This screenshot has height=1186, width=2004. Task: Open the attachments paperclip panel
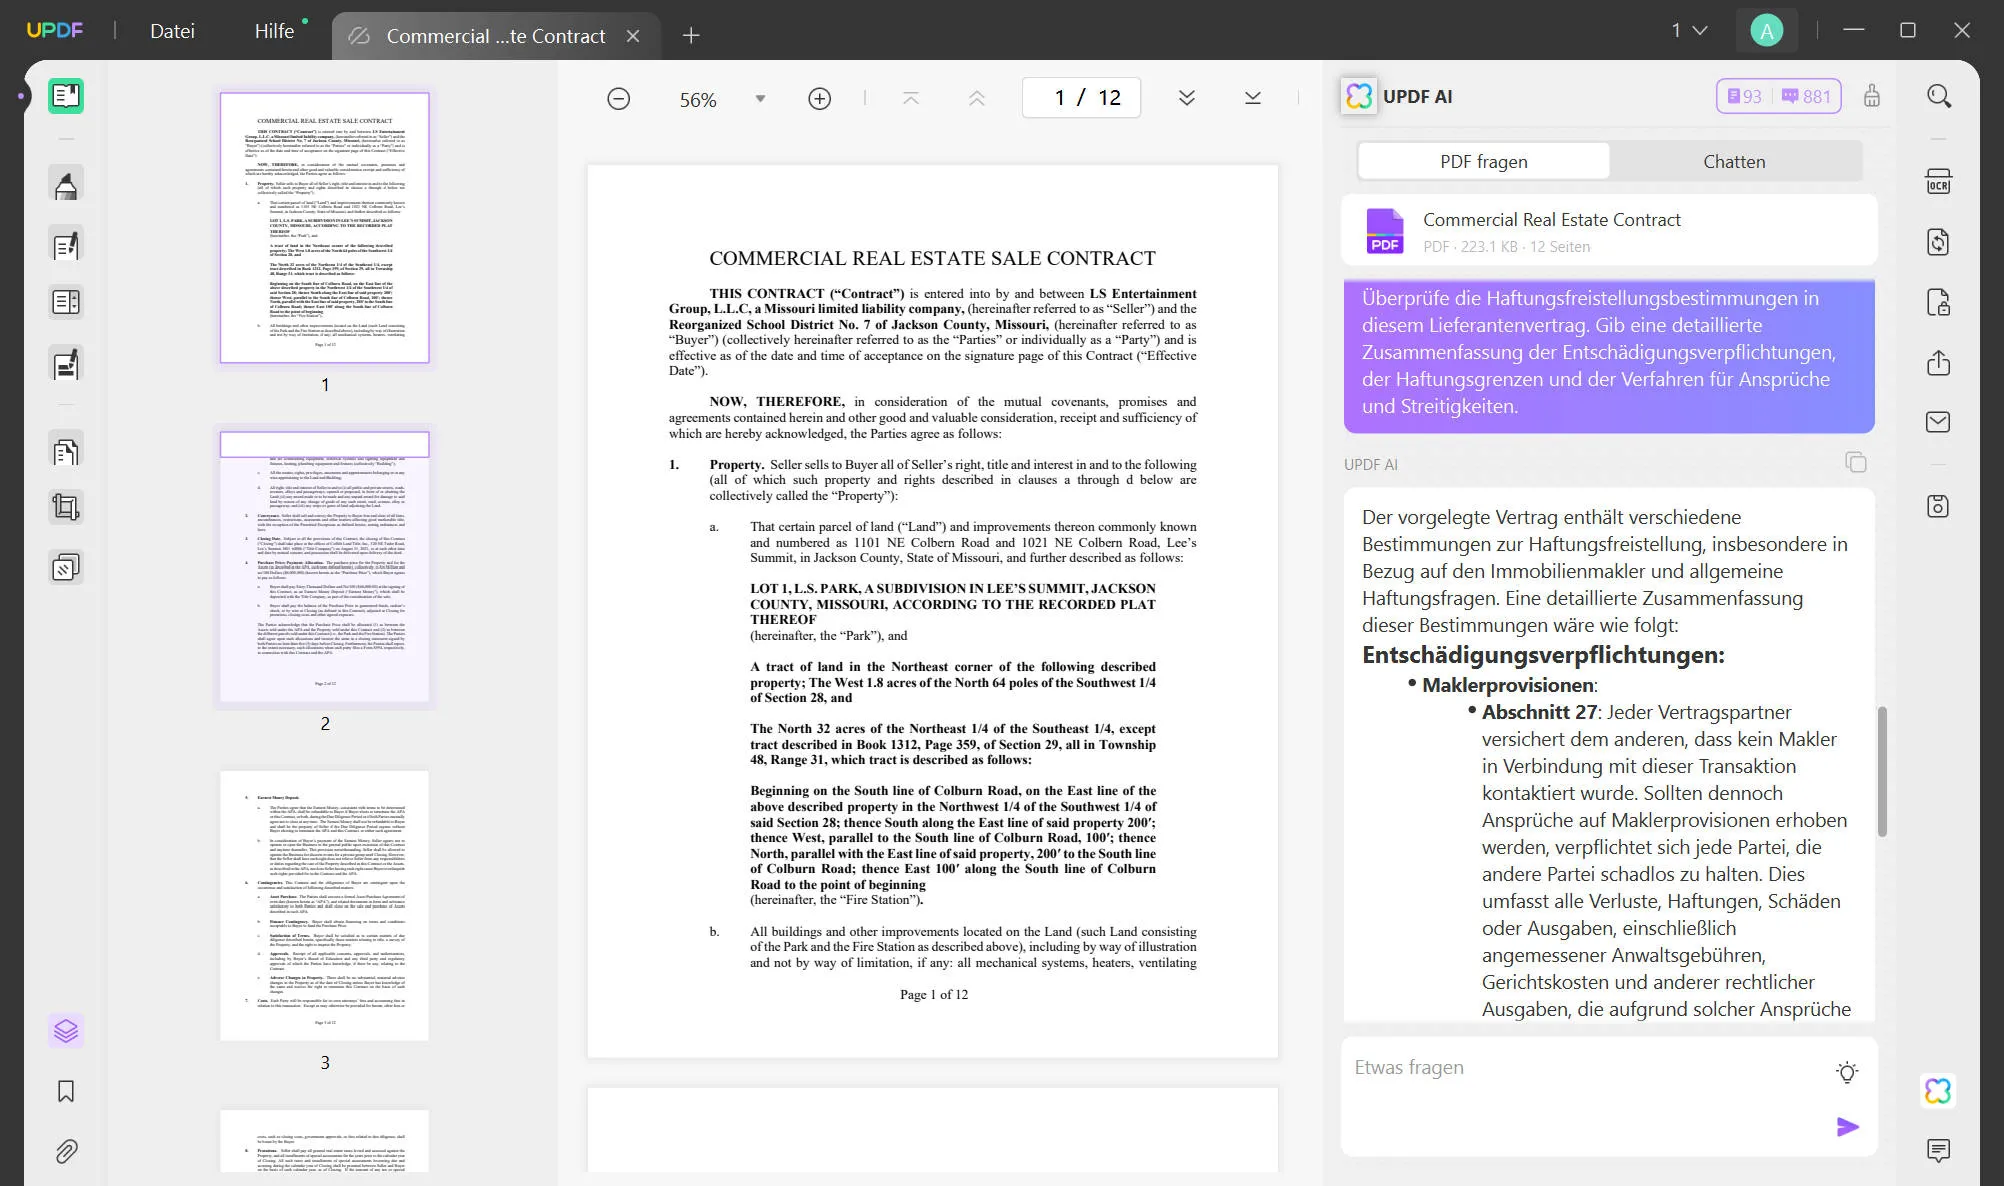pos(66,1151)
